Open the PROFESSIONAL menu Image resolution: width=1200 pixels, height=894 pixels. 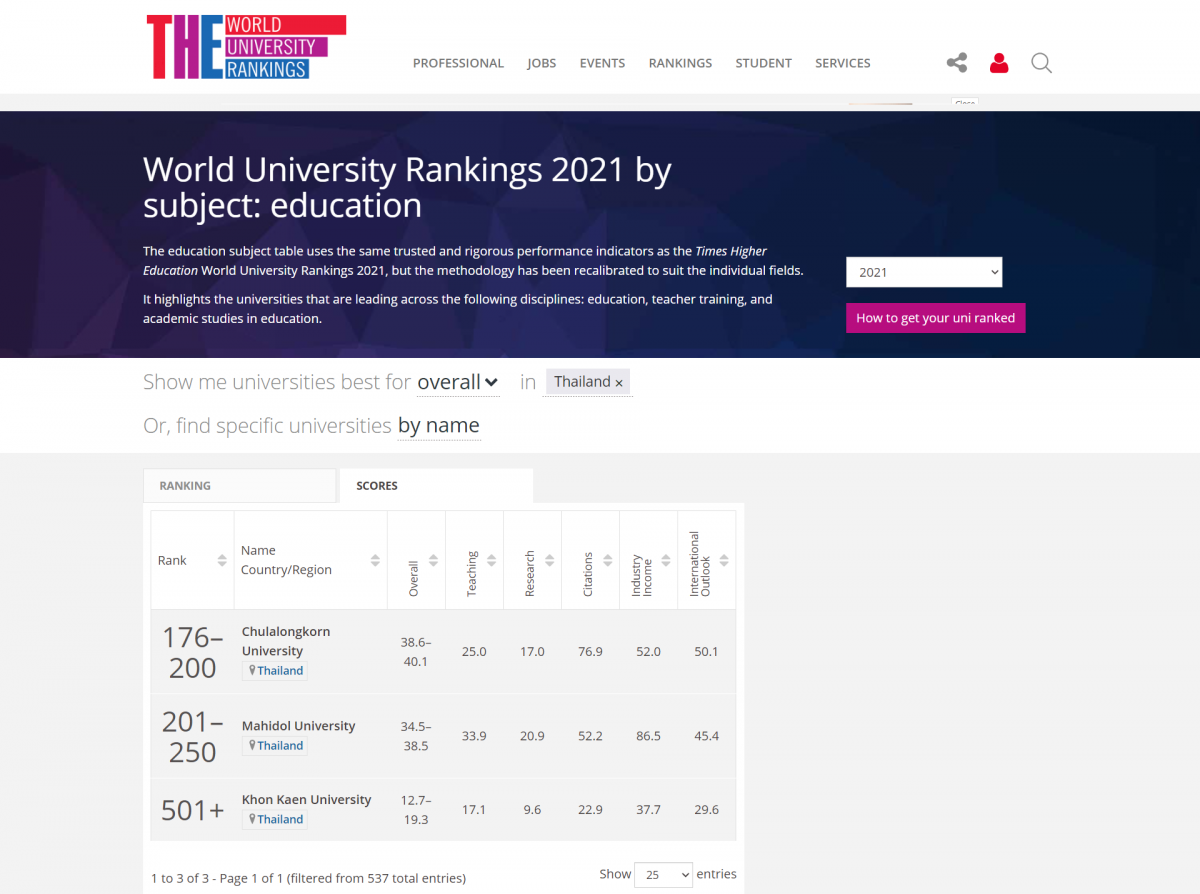[x=458, y=63]
